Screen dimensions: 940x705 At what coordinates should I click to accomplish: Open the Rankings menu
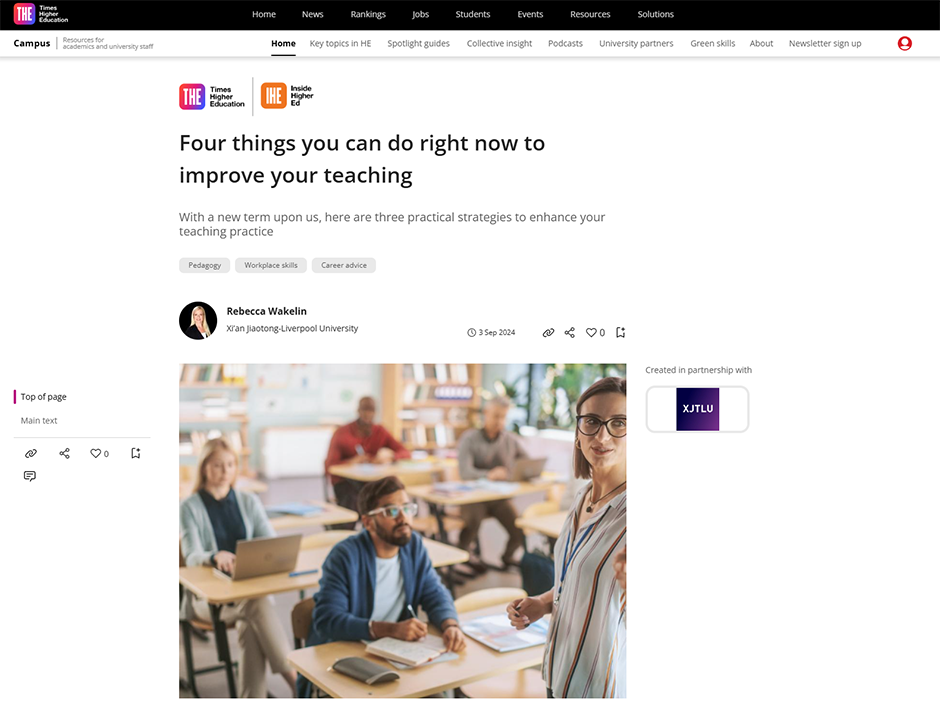[368, 14]
